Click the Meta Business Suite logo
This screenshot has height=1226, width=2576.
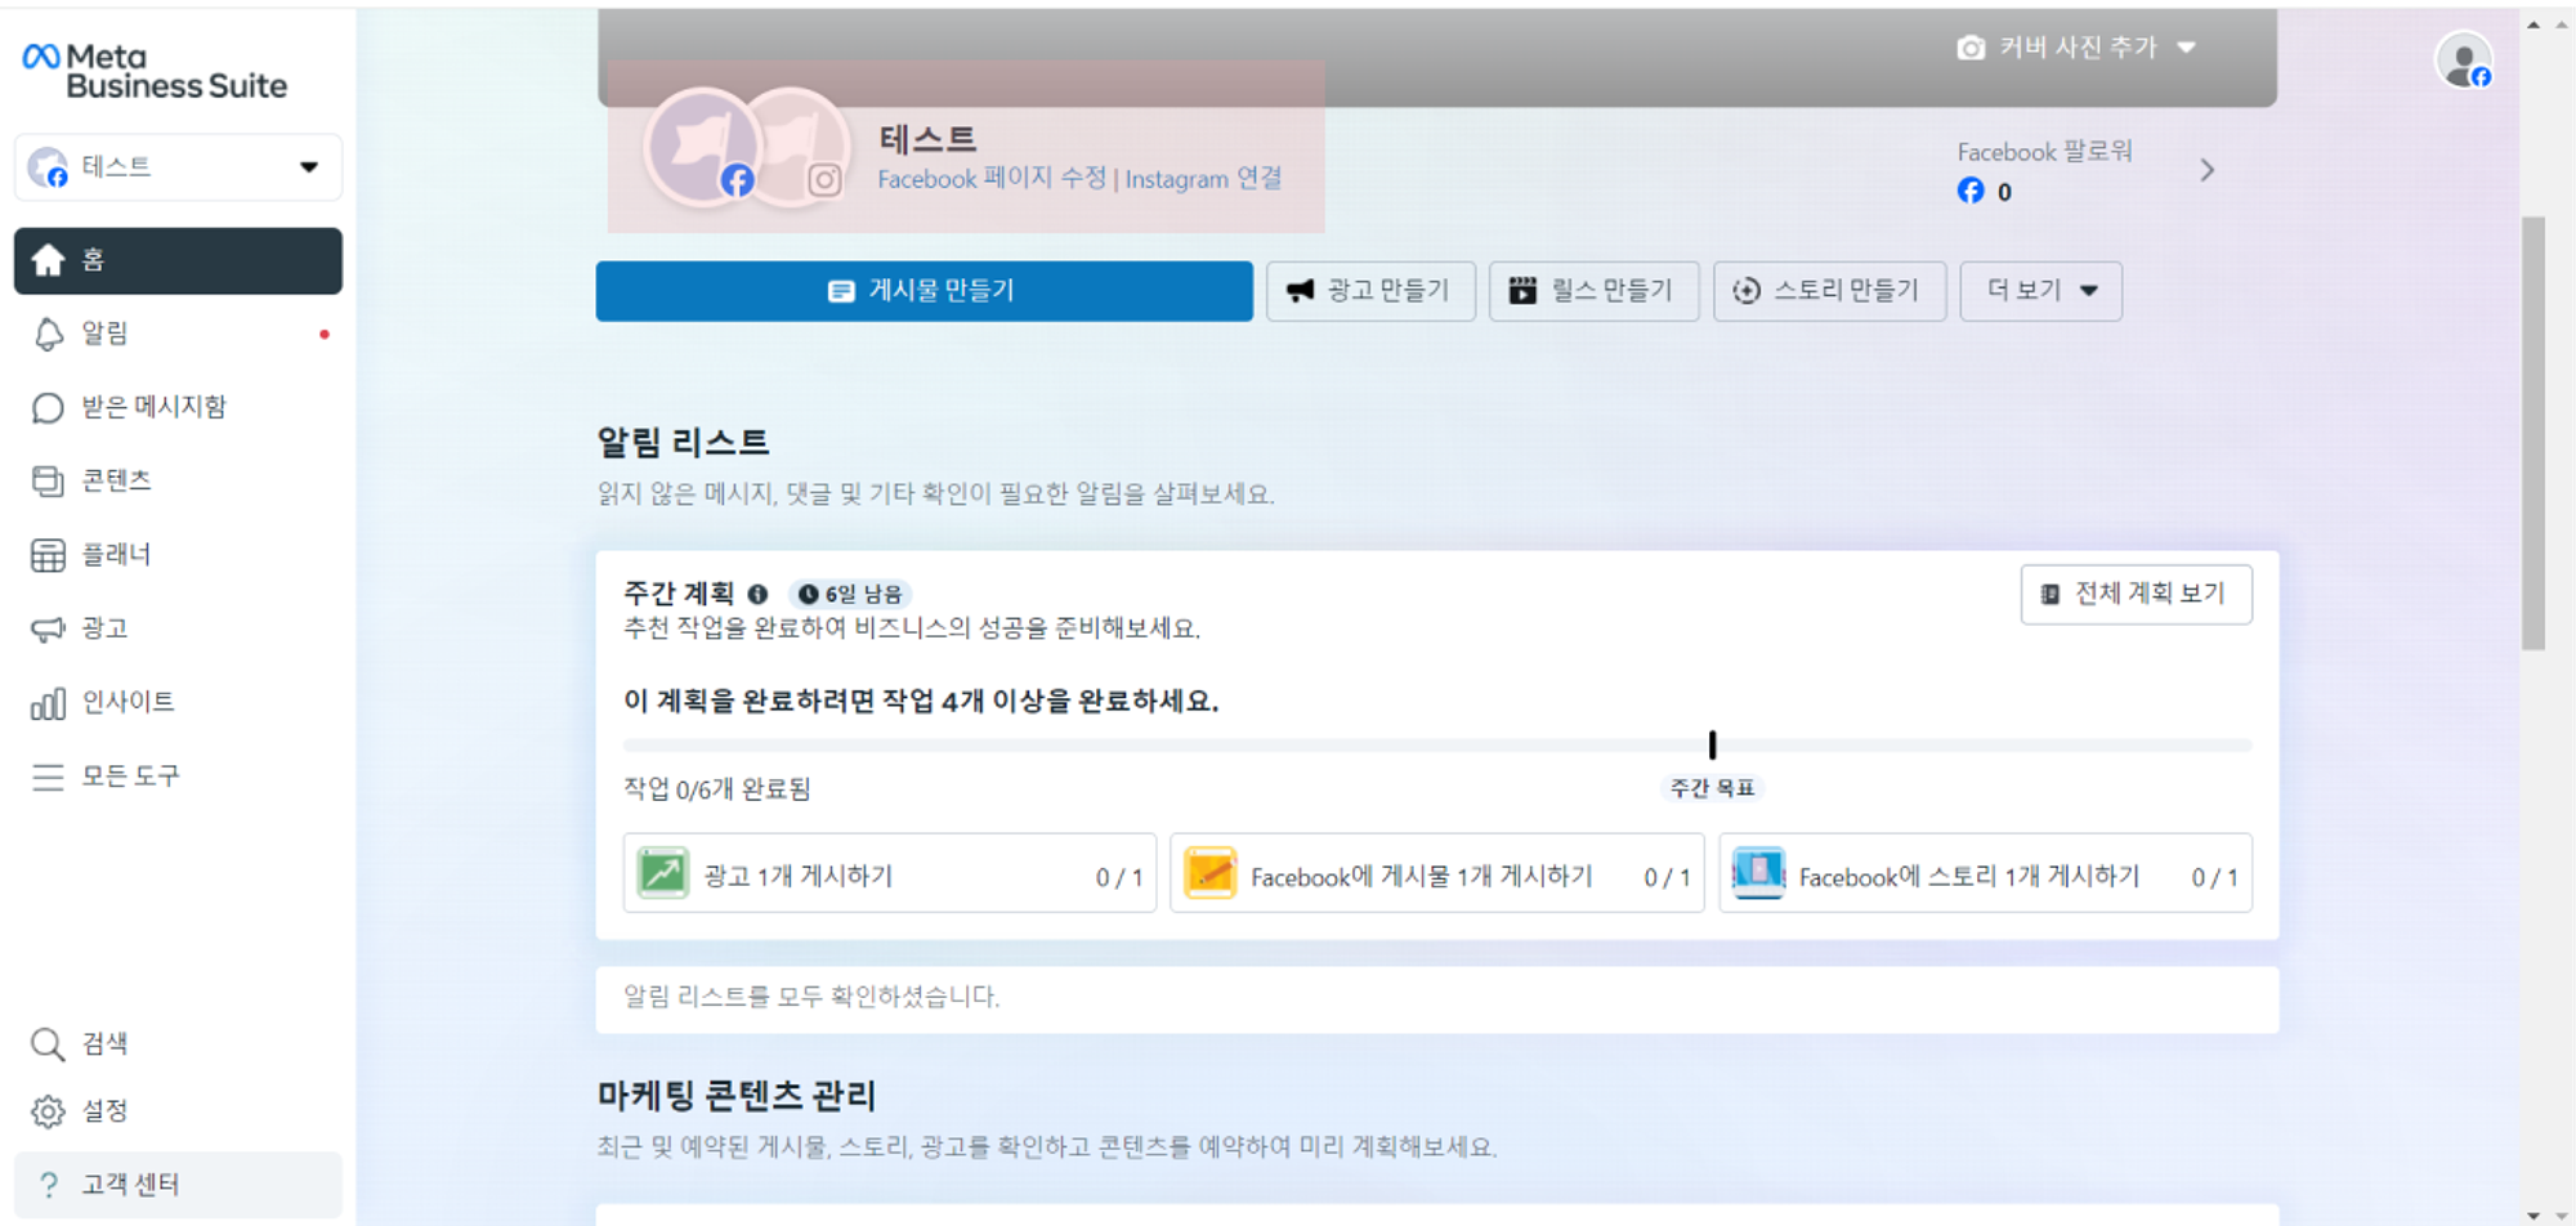pyautogui.click(x=154, y=71)
